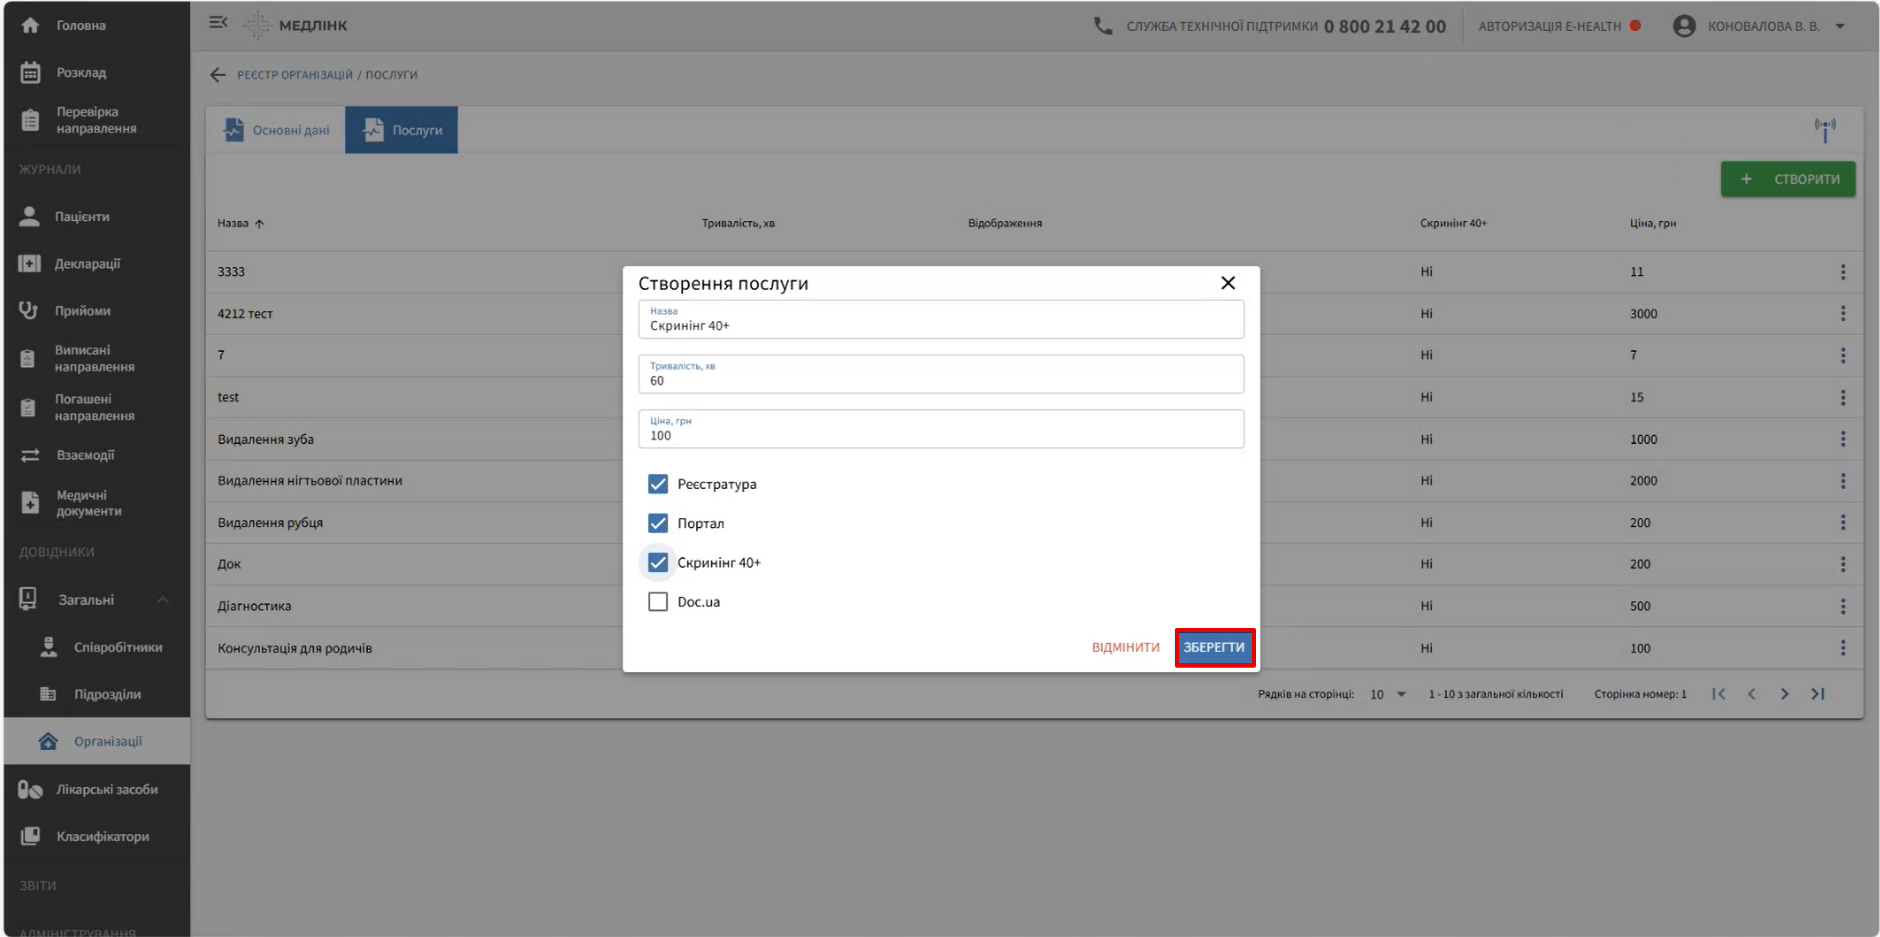Click the hamburger menu collapse icon
Image resolution: width=1880 pixels, height=937 pixels.
[x=218, y=23]
